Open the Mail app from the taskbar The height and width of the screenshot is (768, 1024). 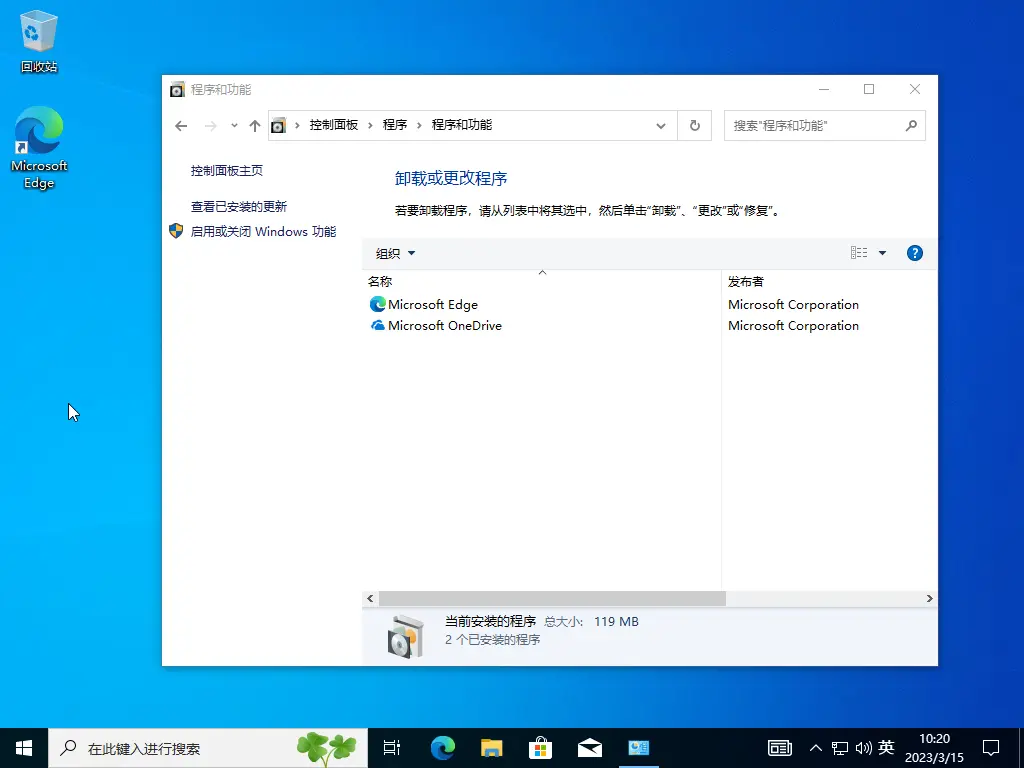[x=589, y=748]
